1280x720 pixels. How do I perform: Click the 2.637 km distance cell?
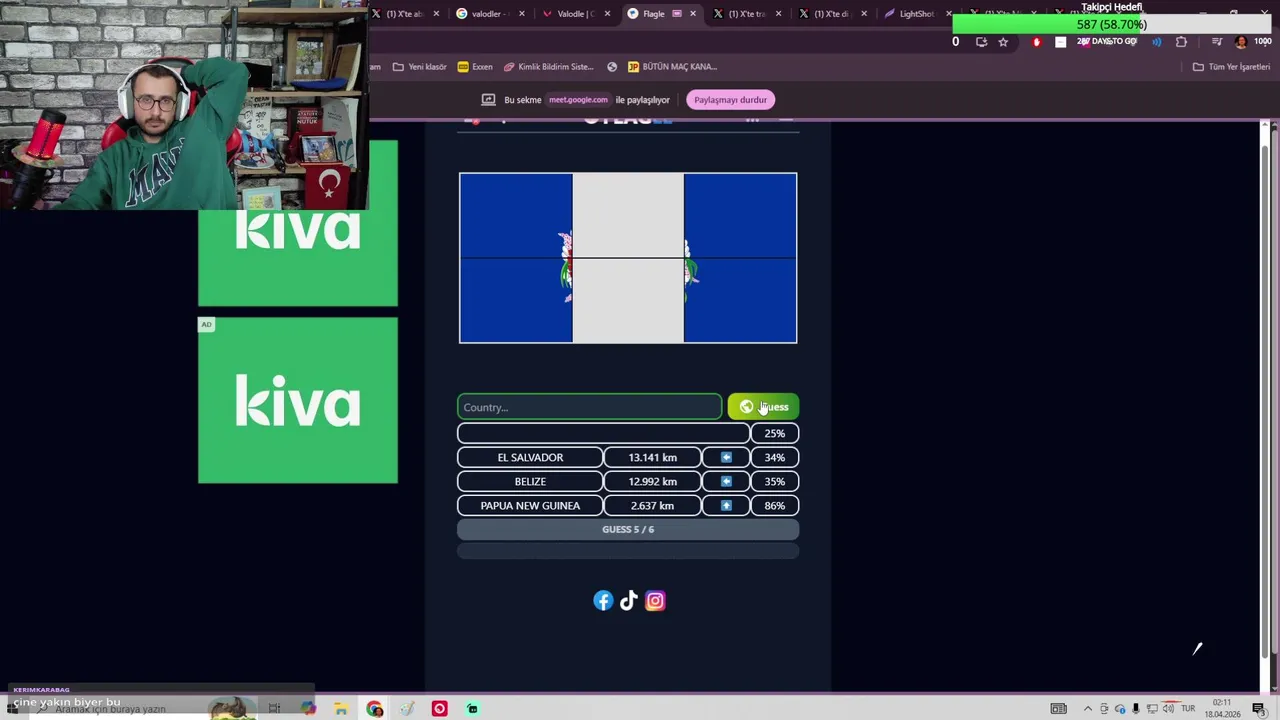pyautogui.click(x=653, y=505)
